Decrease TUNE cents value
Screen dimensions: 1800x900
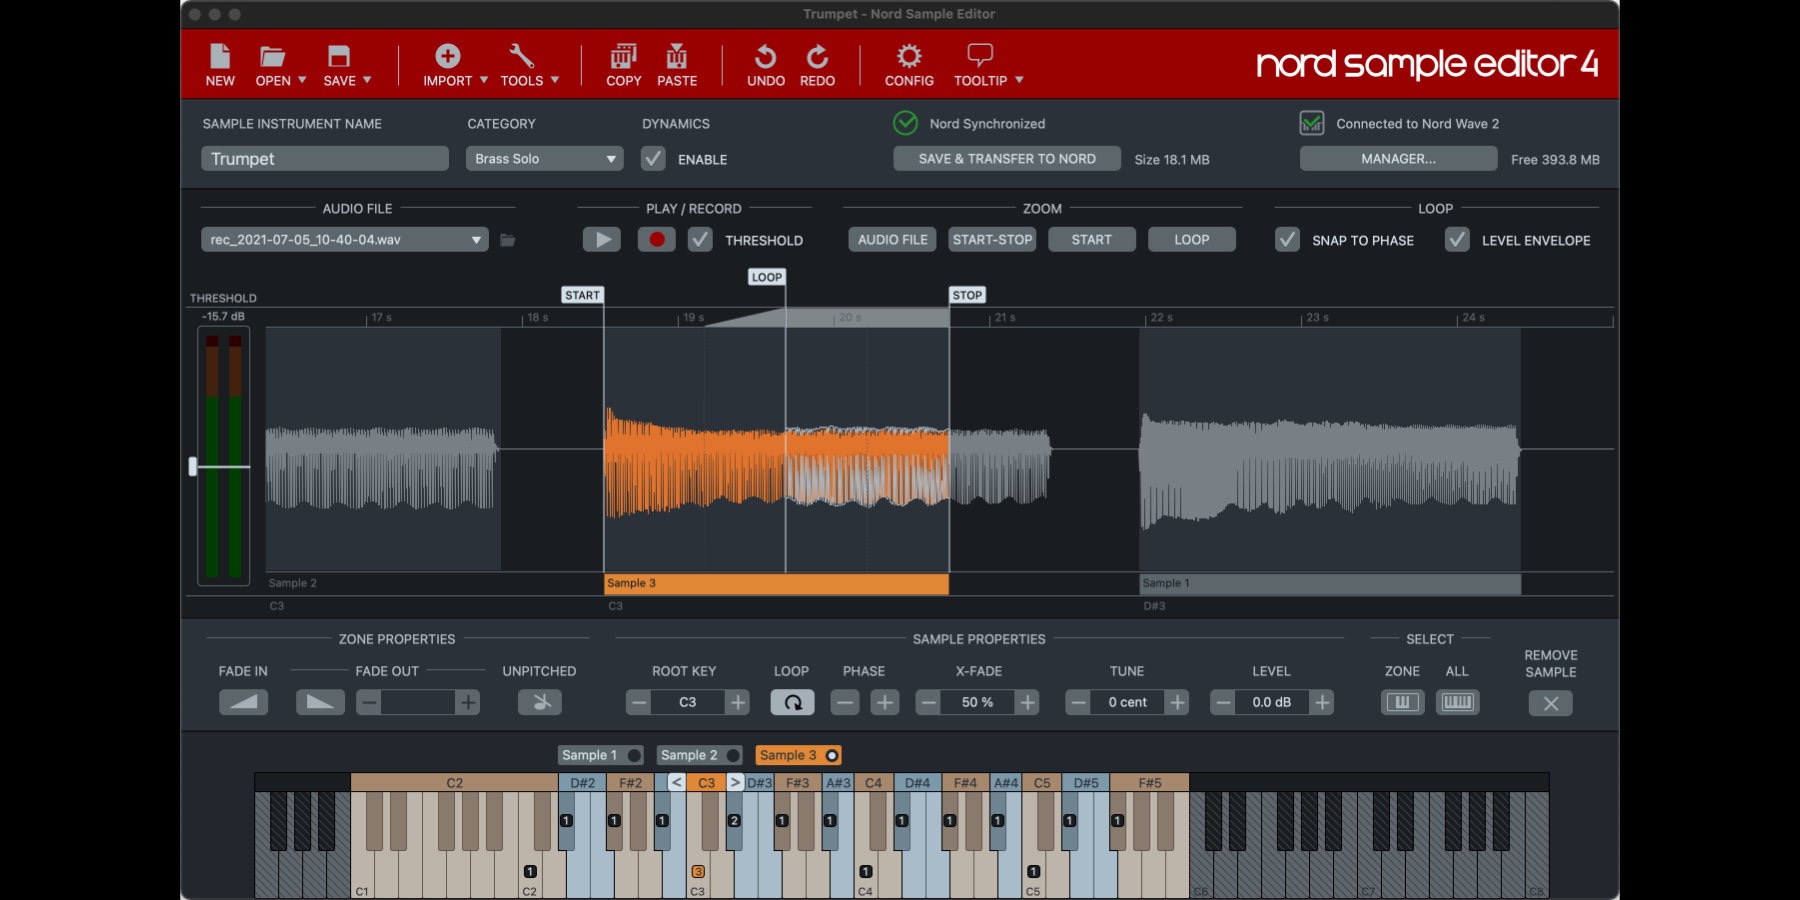[1078, 702]
